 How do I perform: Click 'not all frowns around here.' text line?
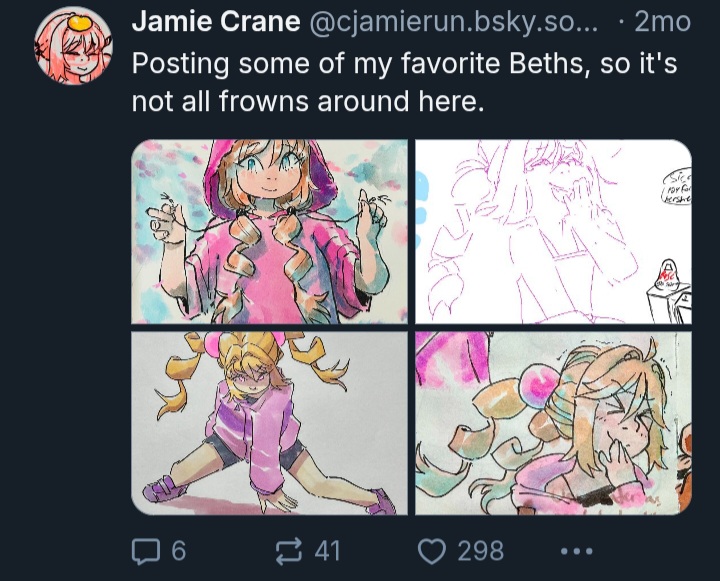(x=308, y=101)
